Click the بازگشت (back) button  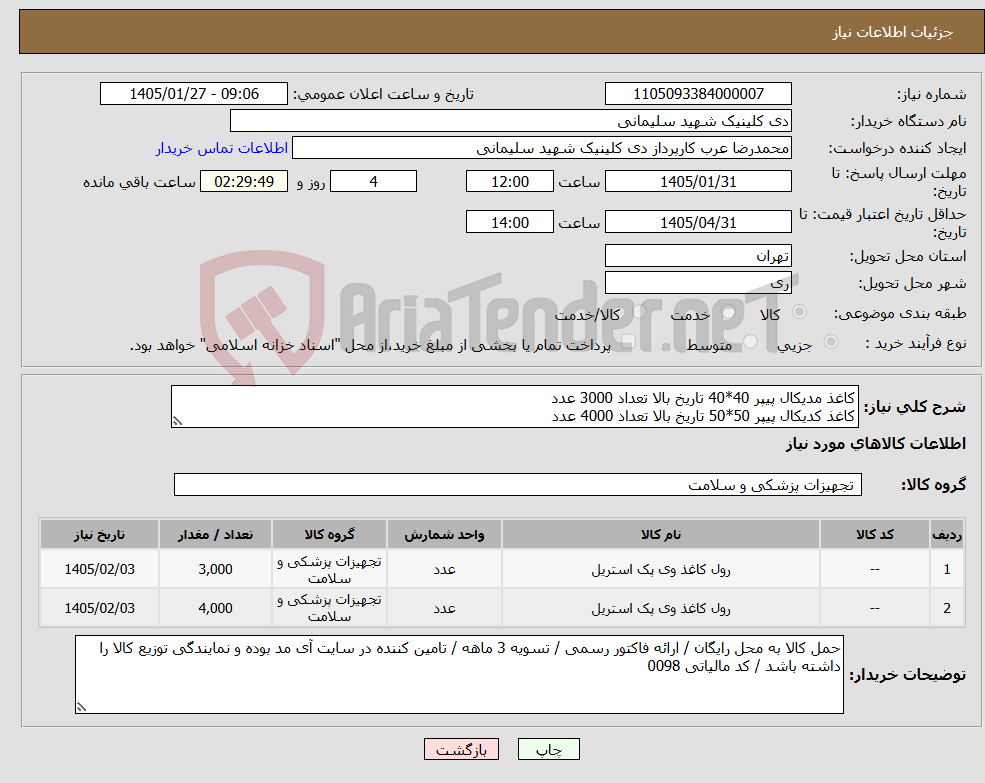point(461,749)
